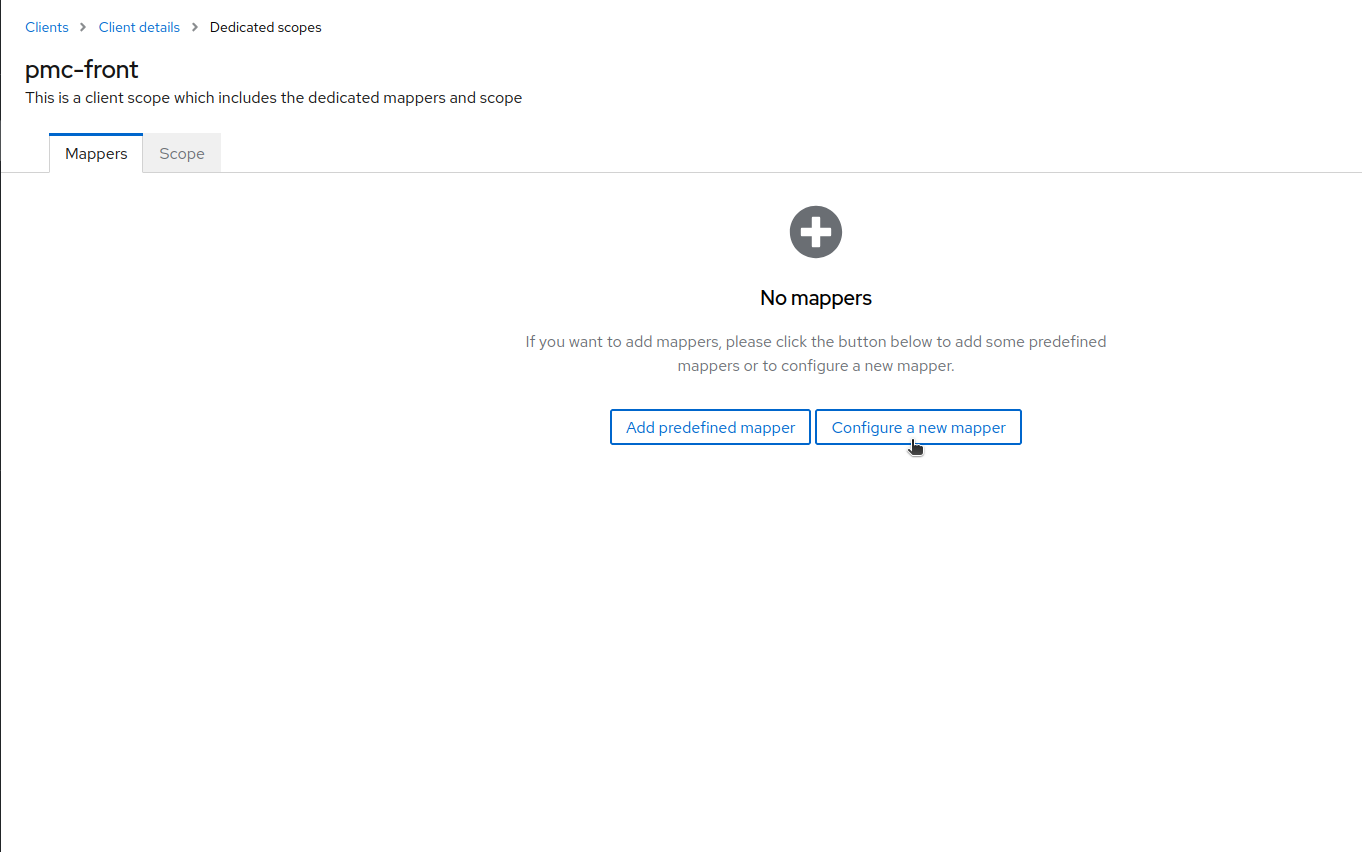Click the line starting "If you want to add mappers"

pos(815,342)
